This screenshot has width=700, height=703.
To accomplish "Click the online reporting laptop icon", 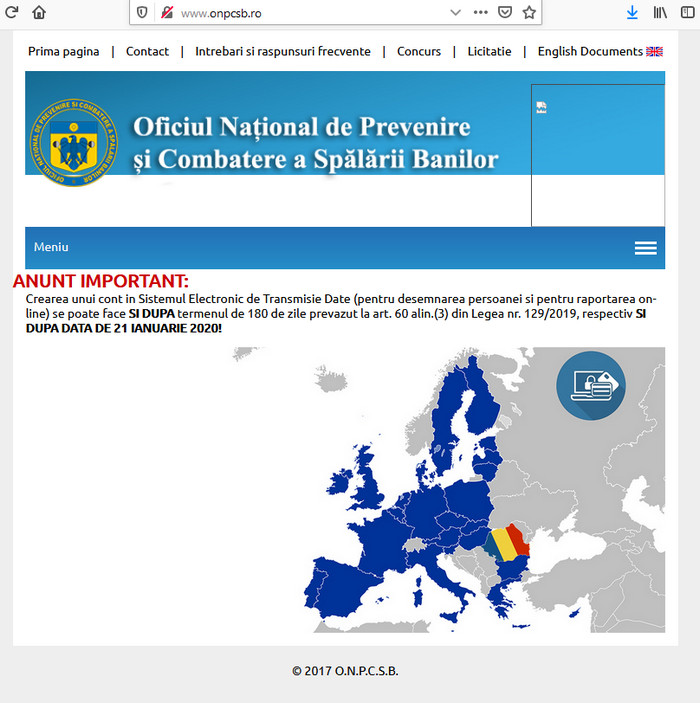I will (x=591, y=386).
